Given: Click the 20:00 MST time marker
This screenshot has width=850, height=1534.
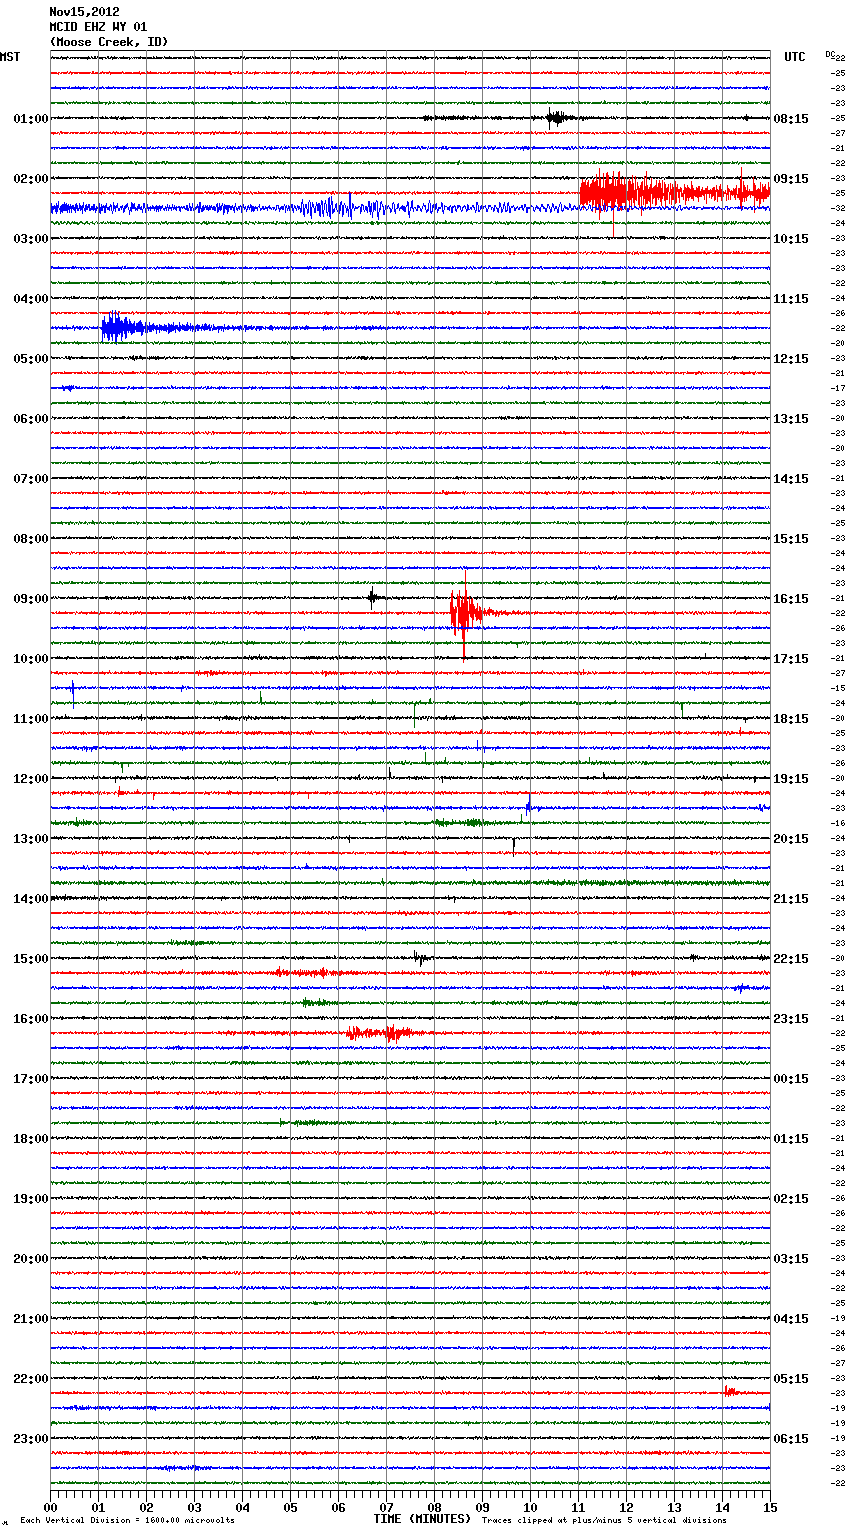Looking at the screenshot, I should [x=30, y=1258].
